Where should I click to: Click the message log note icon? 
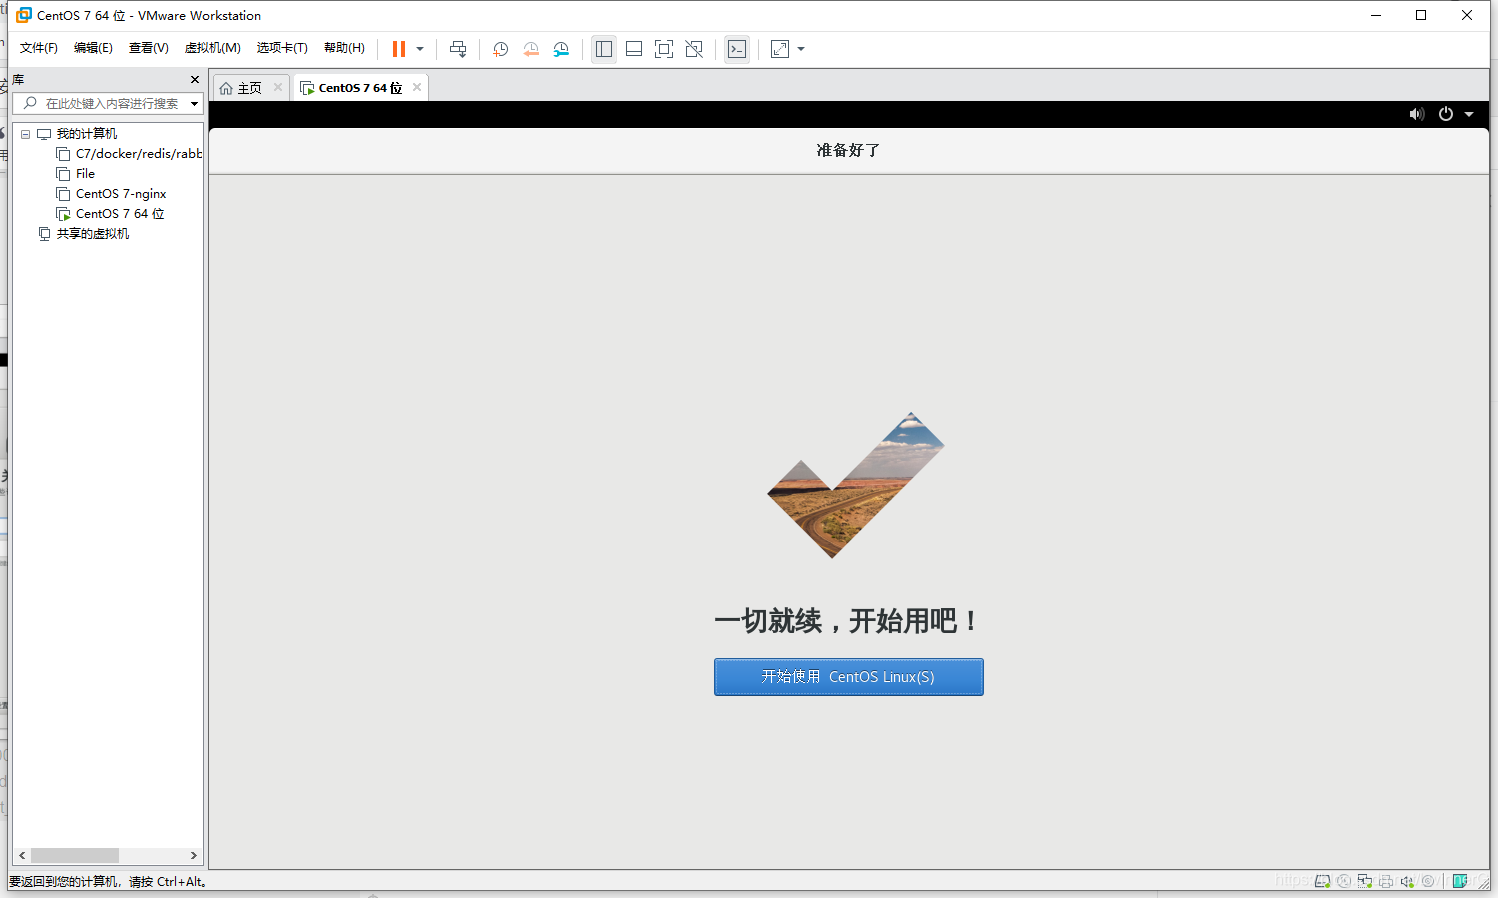pos(1460,881)
